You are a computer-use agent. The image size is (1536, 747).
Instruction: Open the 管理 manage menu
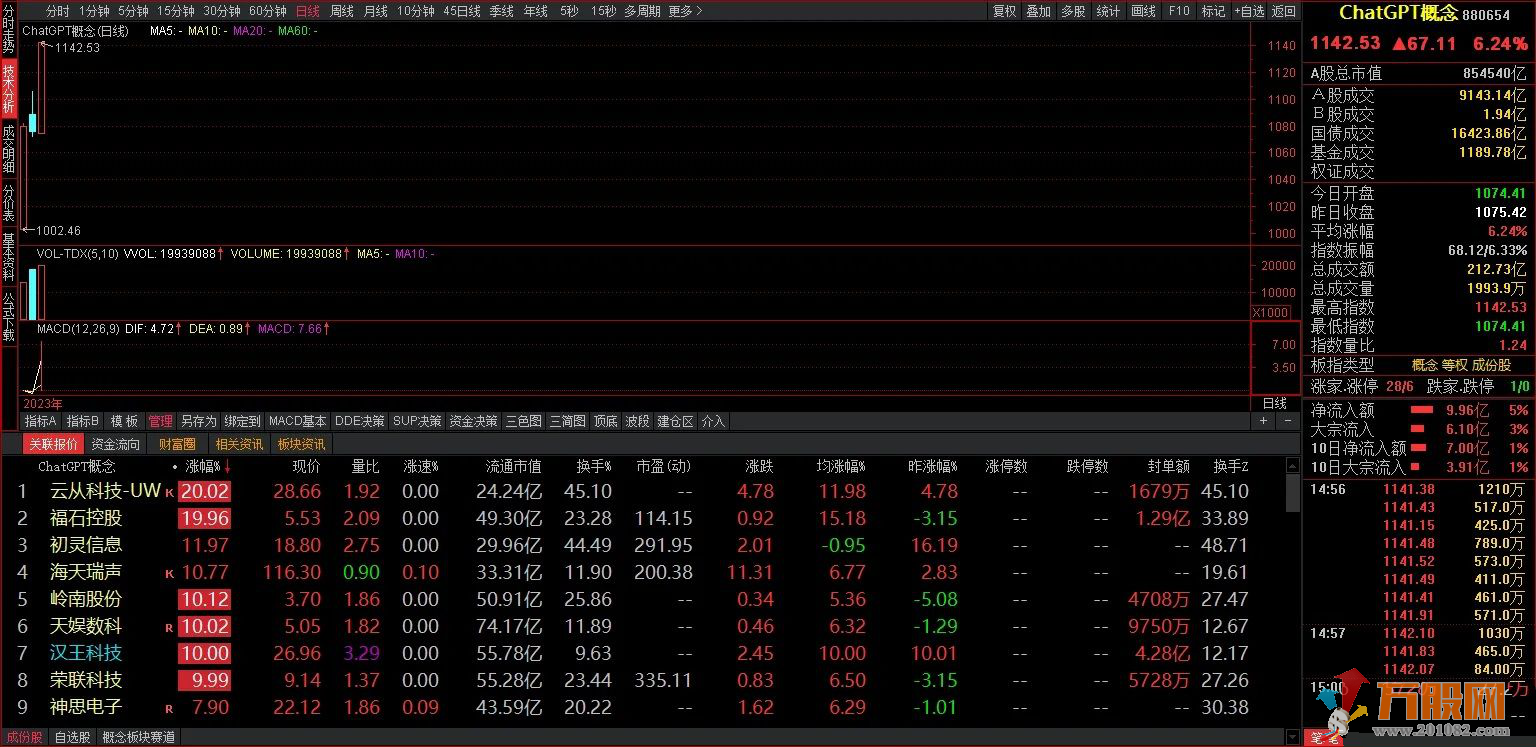tap(160, 421)
